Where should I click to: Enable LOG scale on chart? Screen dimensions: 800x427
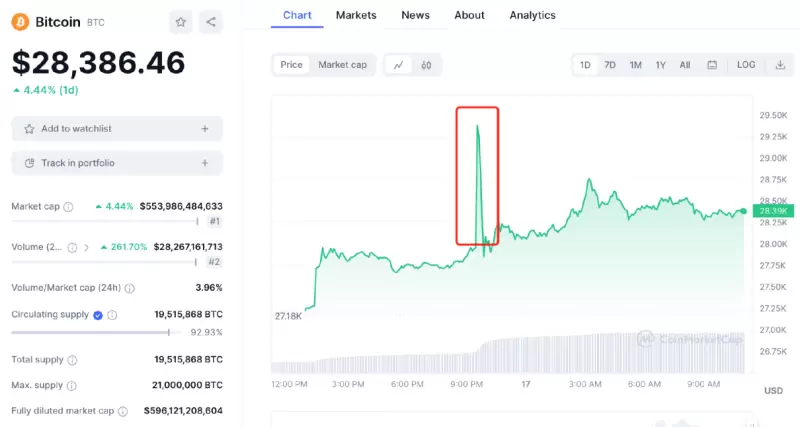(746, 65)
